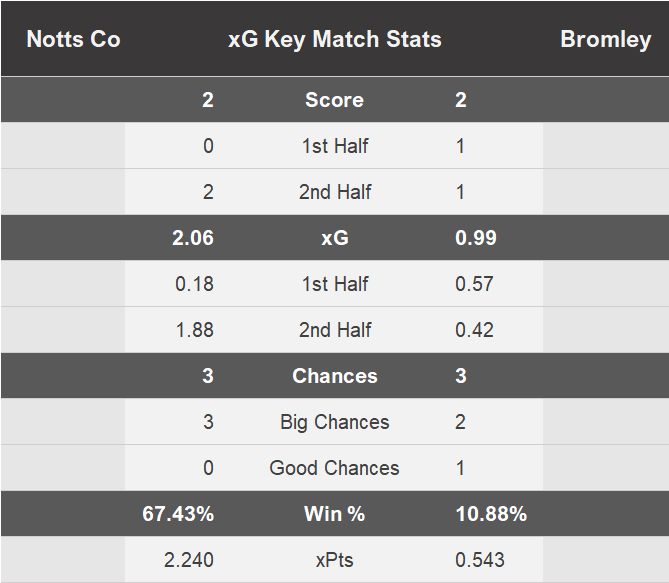Click Bromley 1st Half xG 0.57

coord(475,284)
